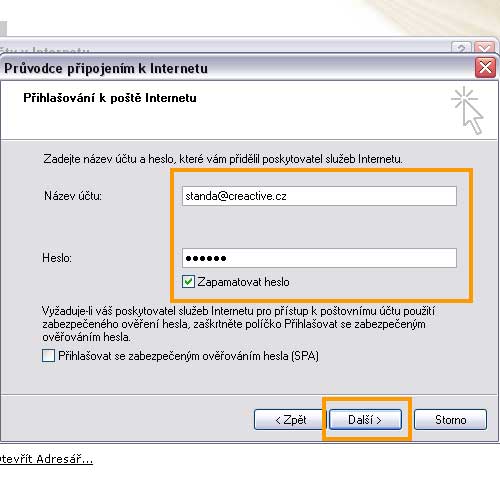The height and width of the screenshot is (500, 500).
Task: Click the Heslo label
Action: point(57,258)
